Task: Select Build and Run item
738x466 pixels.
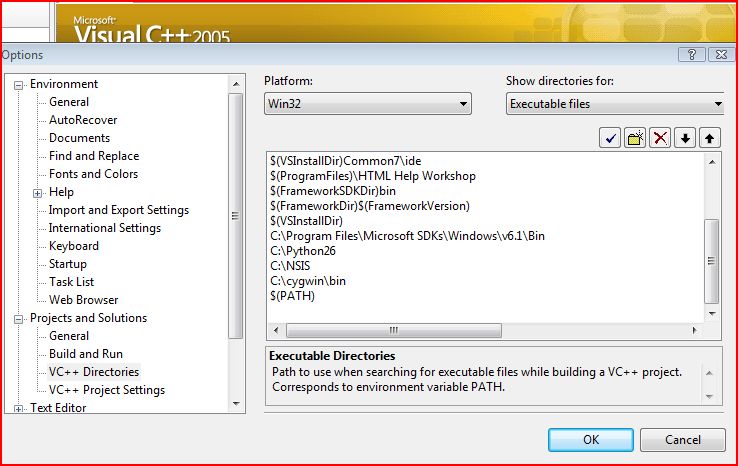Action: tap(86, 354)
